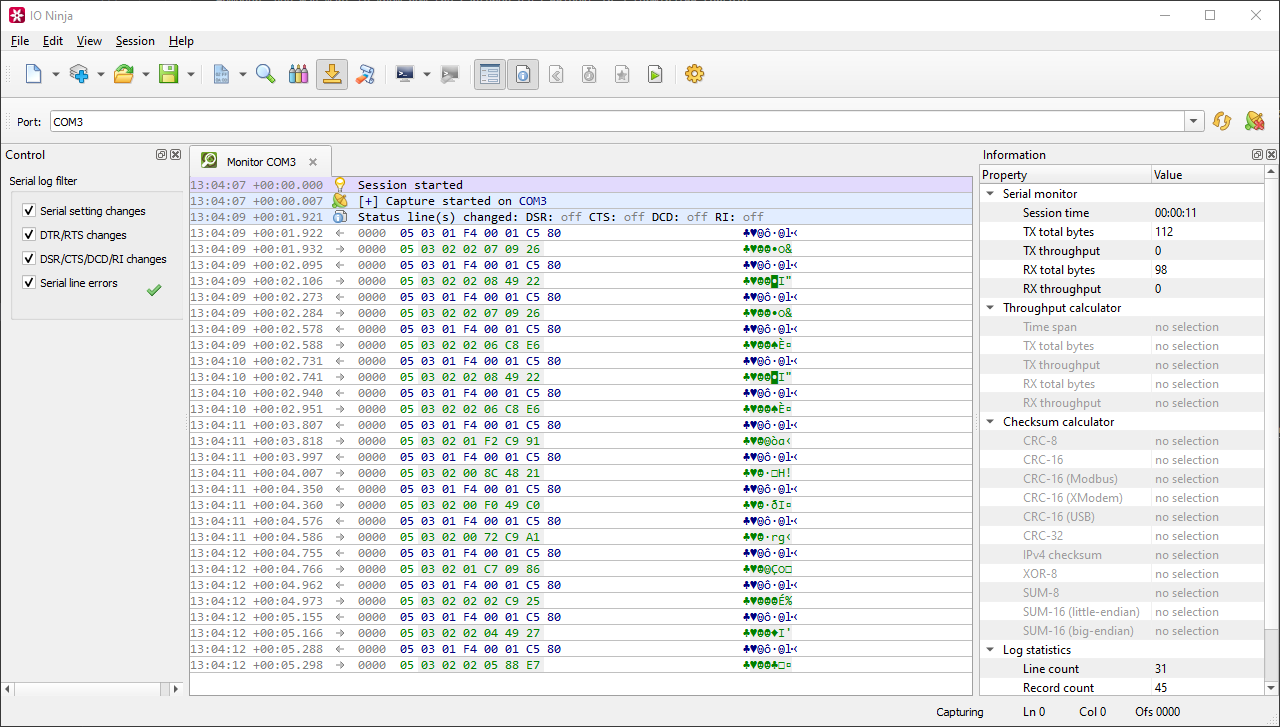Viewport: 1280px width, 727px height.
Task: Close the Control panel
Action: 175,155
